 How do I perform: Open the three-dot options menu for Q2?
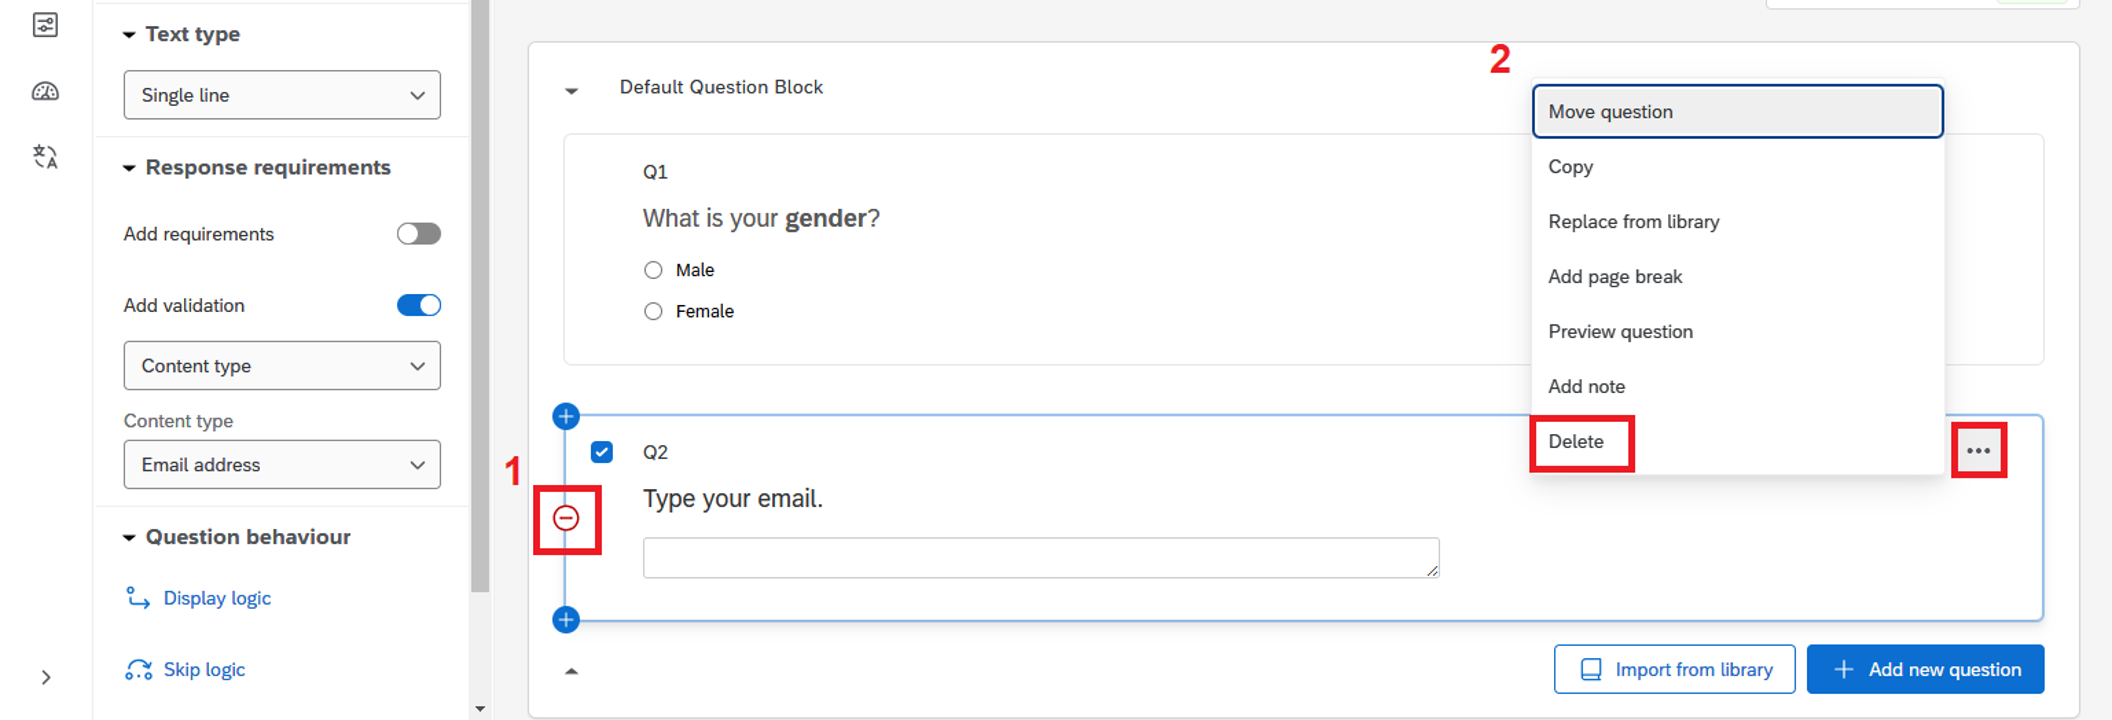click(x=1978, y=451)
